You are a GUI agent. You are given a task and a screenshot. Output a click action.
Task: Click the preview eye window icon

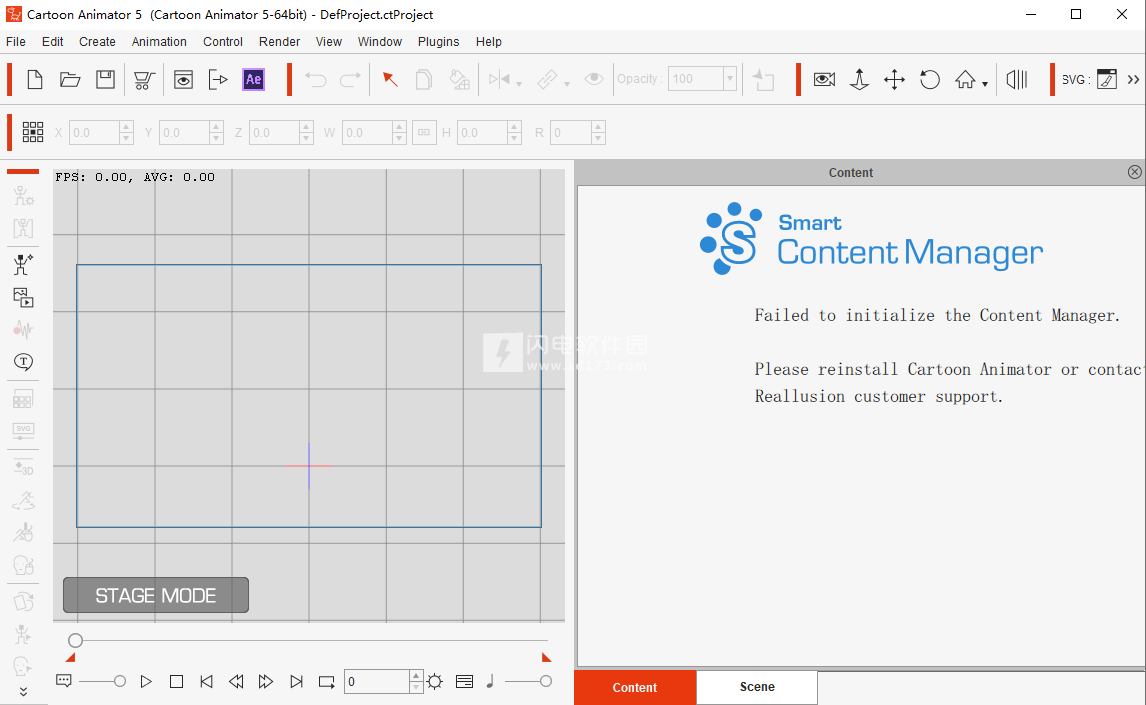click(183, 79)
